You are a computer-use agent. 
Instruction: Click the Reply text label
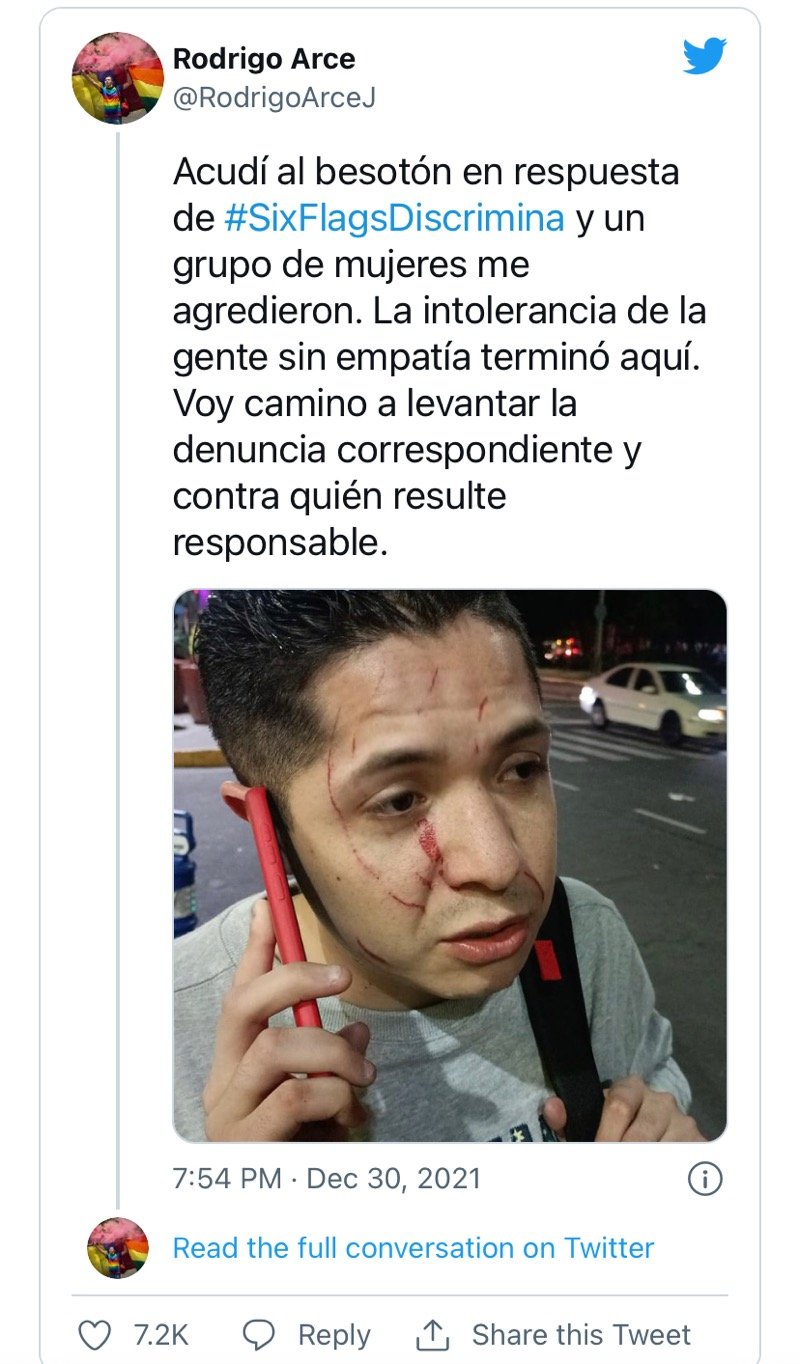(334, 1335)
